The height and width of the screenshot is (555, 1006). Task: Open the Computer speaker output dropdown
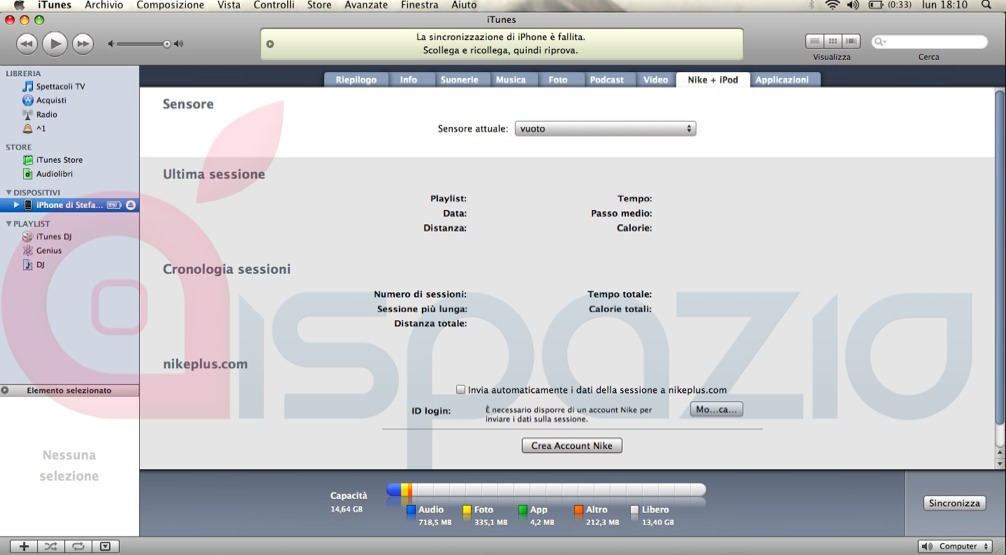[954, 547]
